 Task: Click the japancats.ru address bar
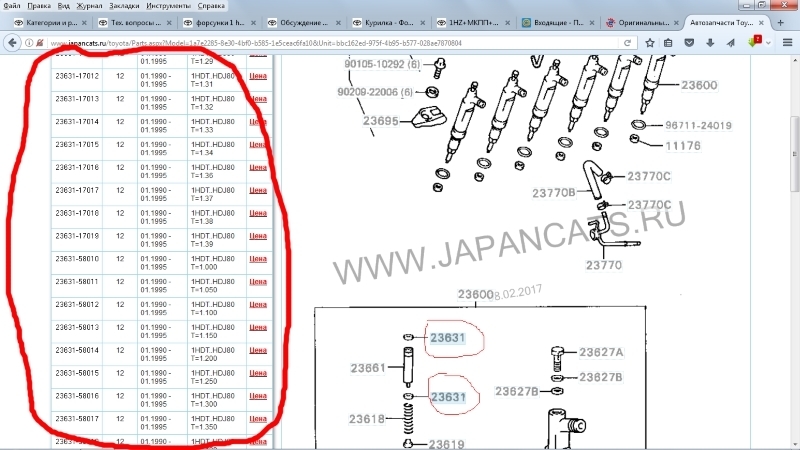point(334,43)
